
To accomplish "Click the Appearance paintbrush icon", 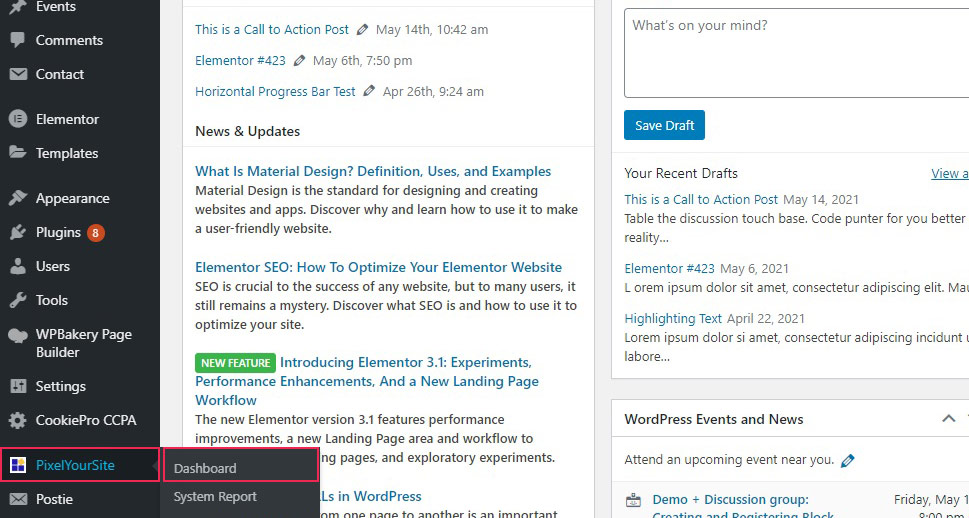I will (x=18, y=198).
